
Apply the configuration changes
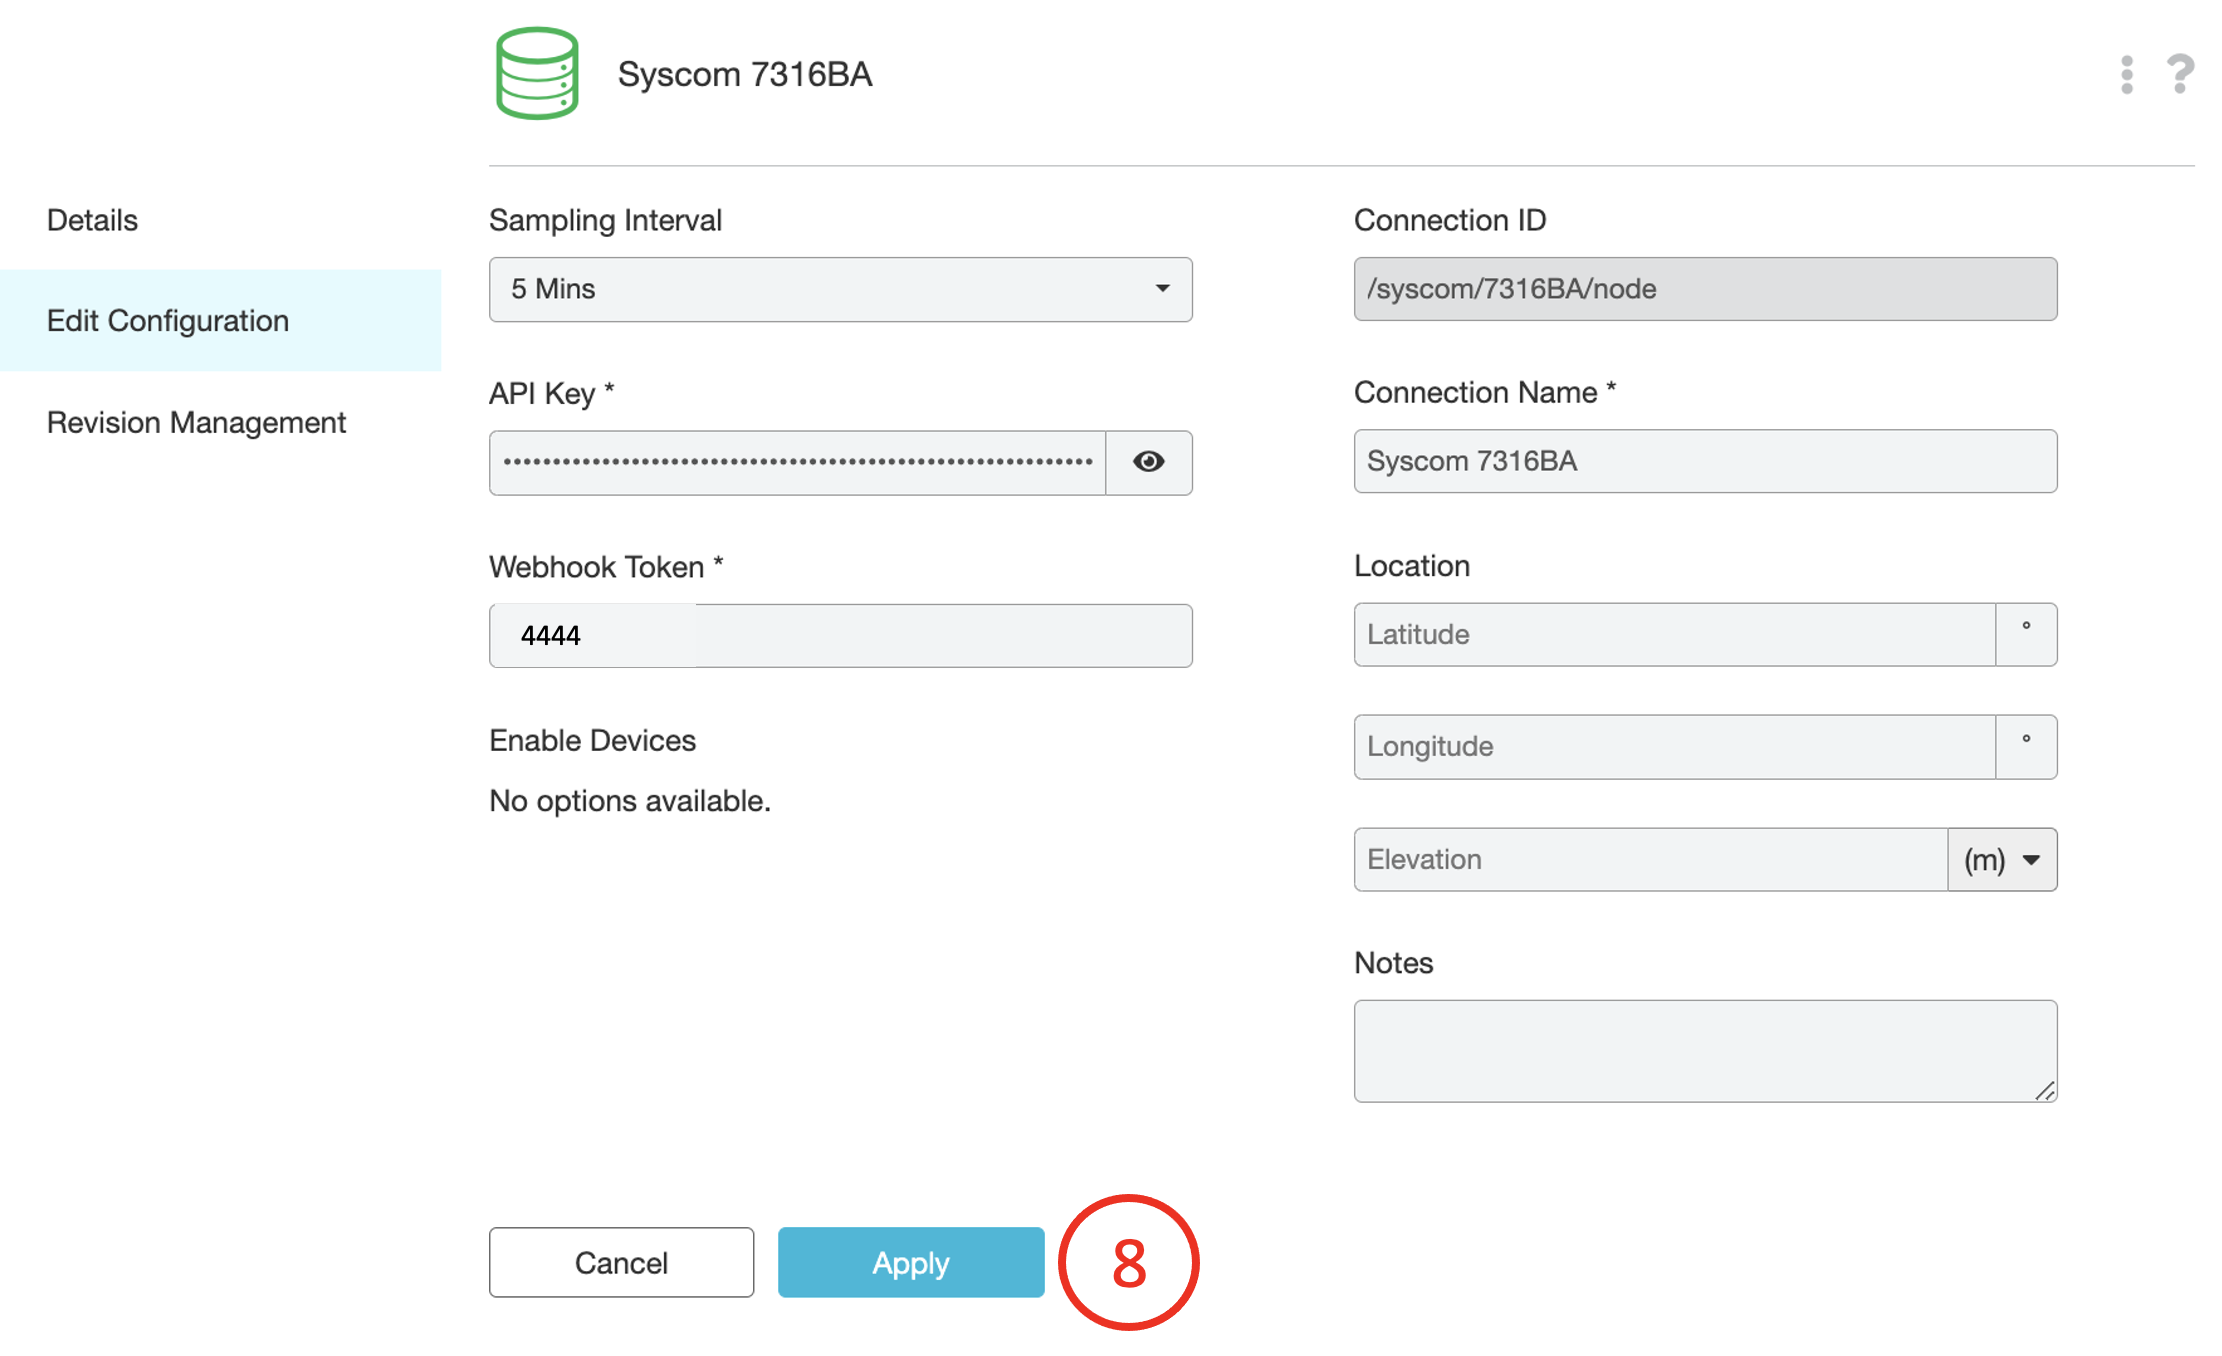click(x=911, y=1262)
